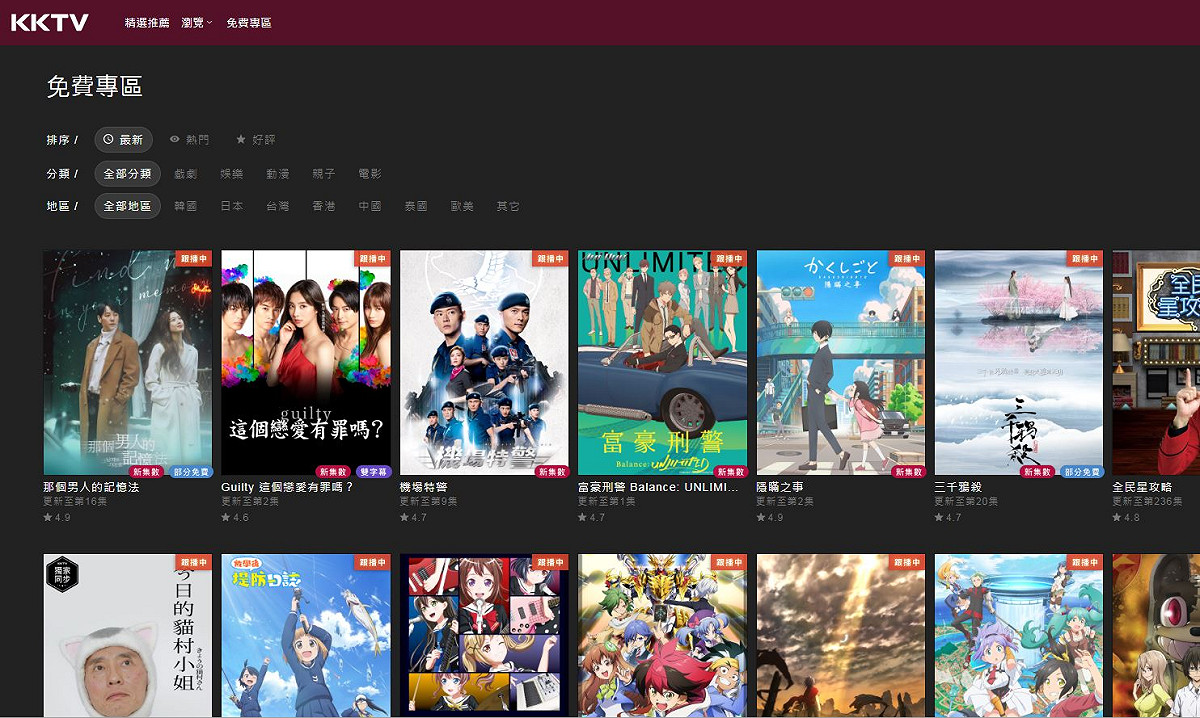Sort by 好評 with star icon
1200x718 pixels.
pos(256,140)
